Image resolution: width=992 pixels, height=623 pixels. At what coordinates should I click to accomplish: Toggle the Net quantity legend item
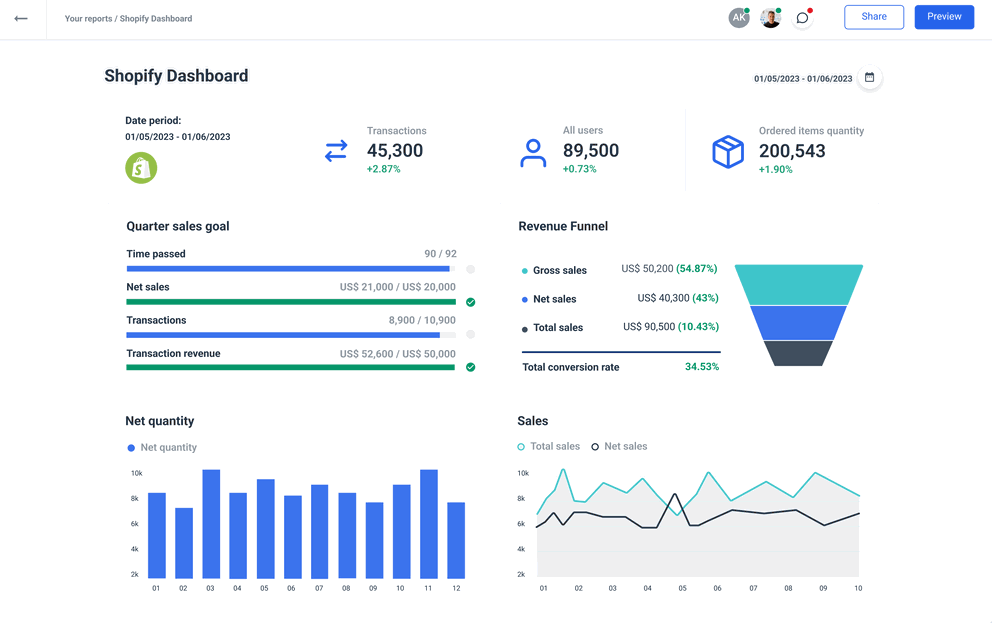(162, 447)
